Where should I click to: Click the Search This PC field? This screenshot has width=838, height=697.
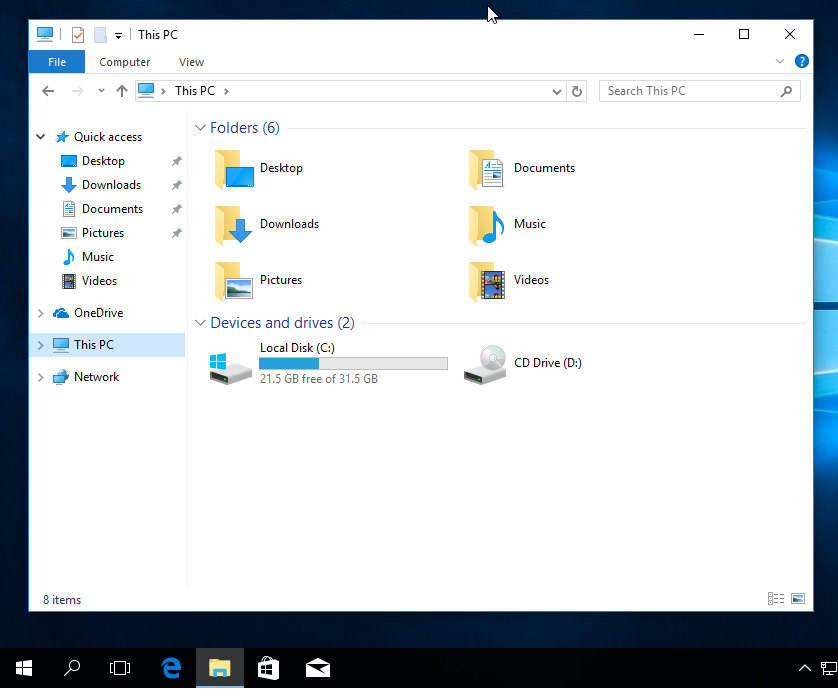[690, 91]
